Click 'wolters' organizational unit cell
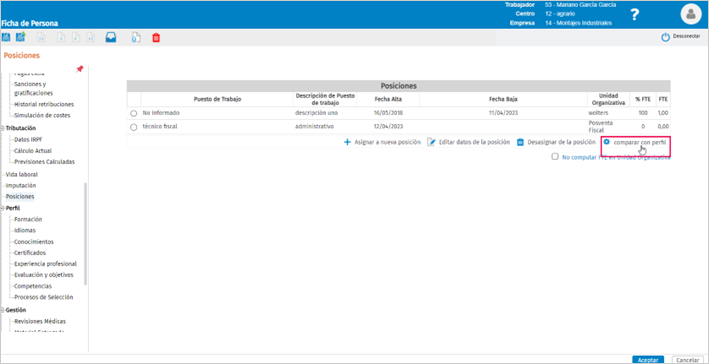Viewport: 709px width, 364px height. click(598, 113)
